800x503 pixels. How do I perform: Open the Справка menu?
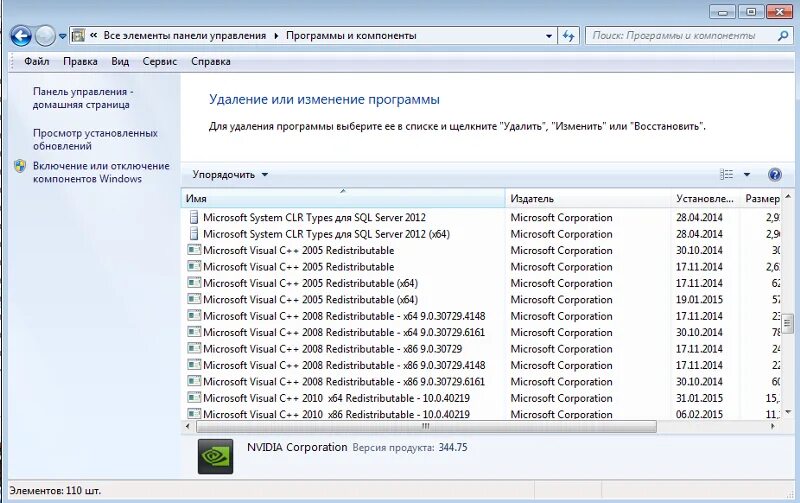pos(211,62)
